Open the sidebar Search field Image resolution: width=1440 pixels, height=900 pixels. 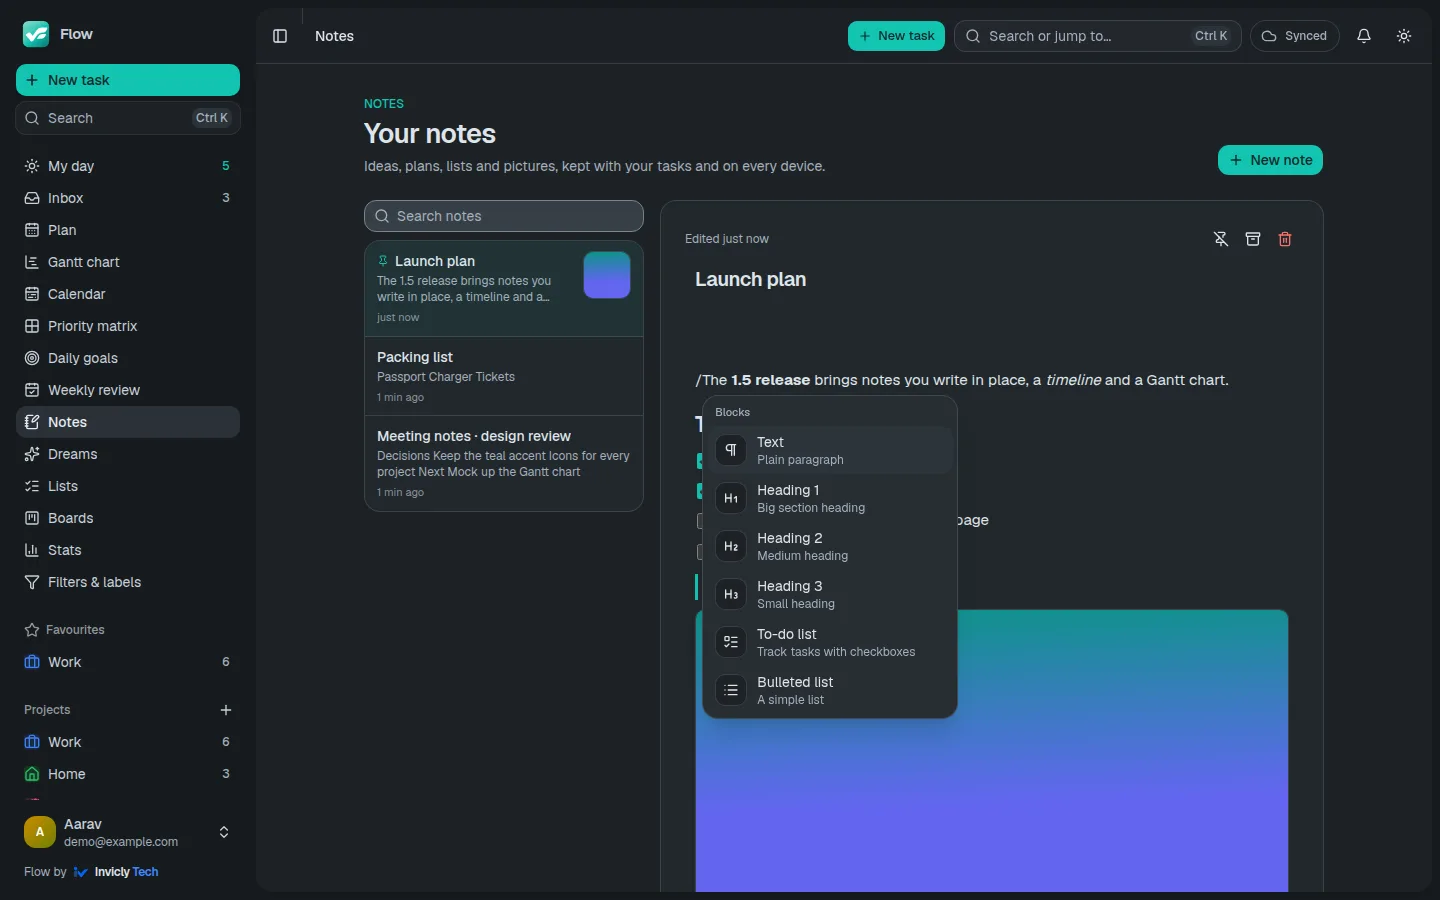click(128, 118)
